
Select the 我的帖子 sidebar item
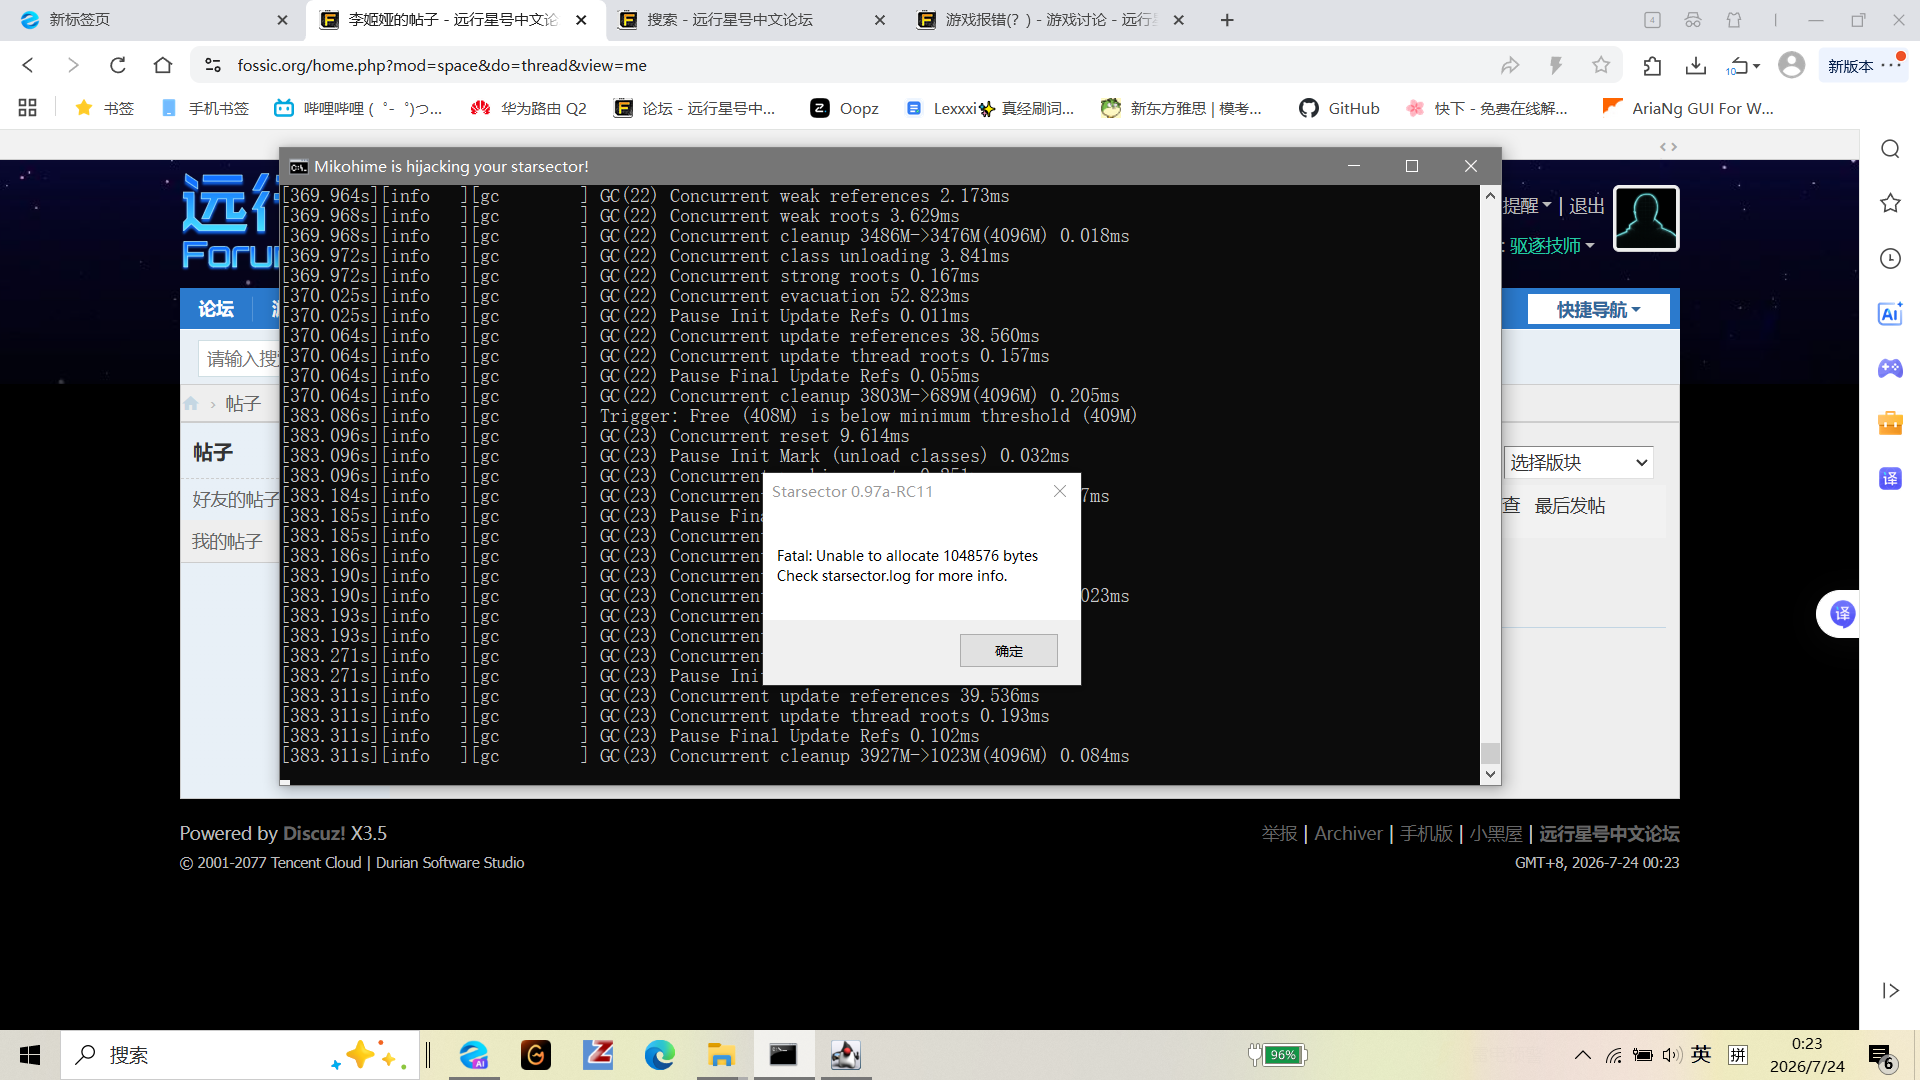[227, 541]
